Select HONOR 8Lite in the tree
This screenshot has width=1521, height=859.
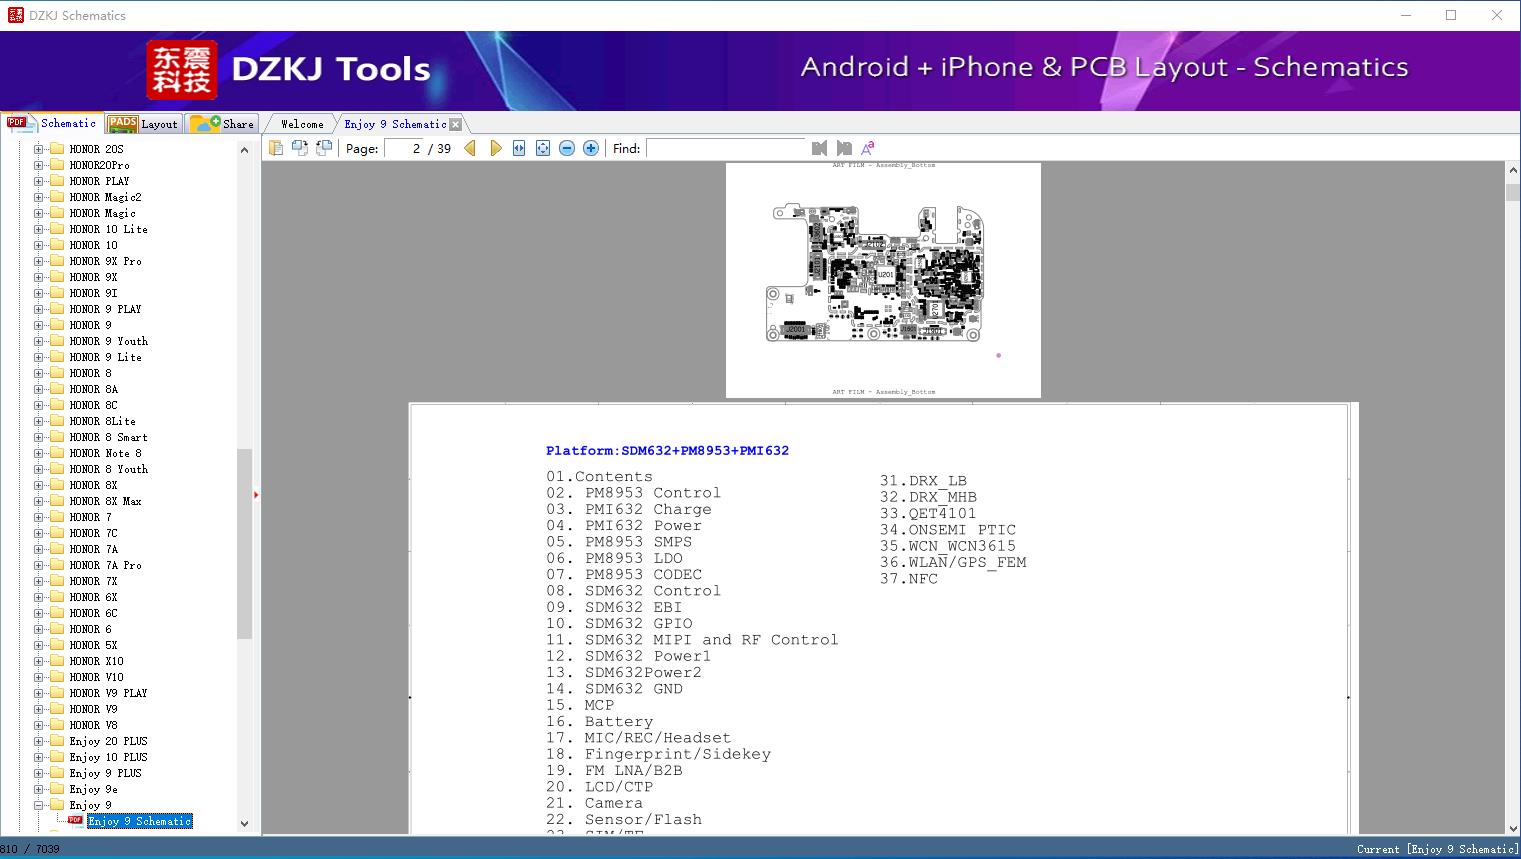point(102,421)
